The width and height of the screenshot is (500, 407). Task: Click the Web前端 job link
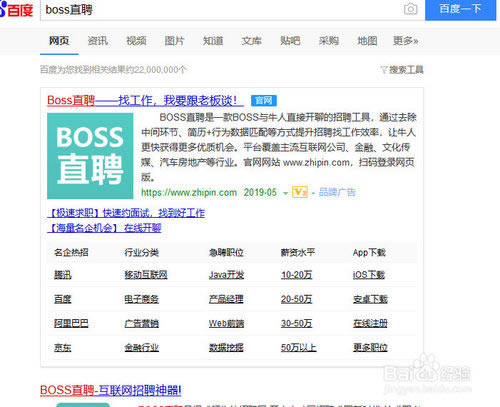(x=226, y=324)
